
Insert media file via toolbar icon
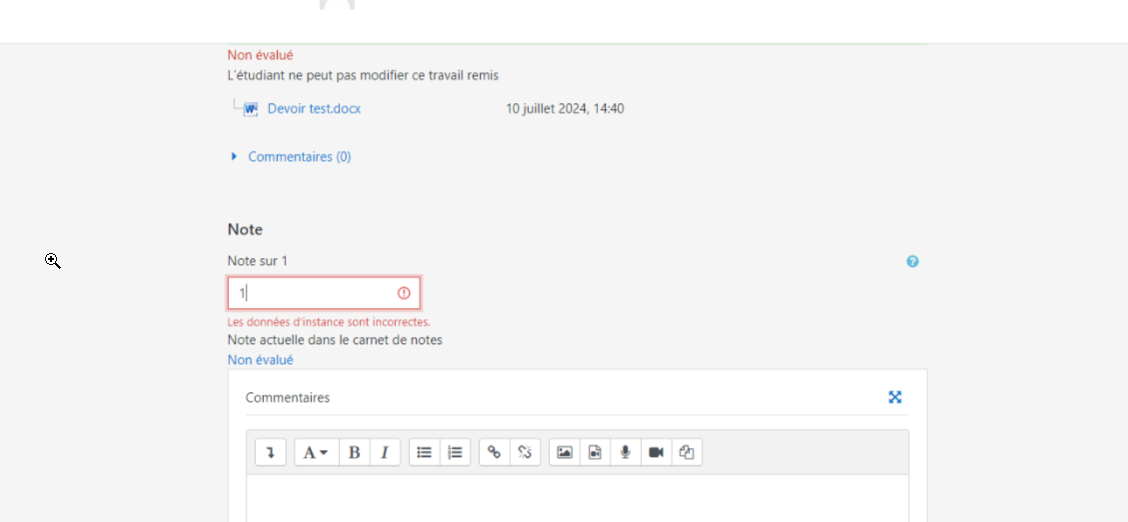pyautogui.click(x=595, y=452)
